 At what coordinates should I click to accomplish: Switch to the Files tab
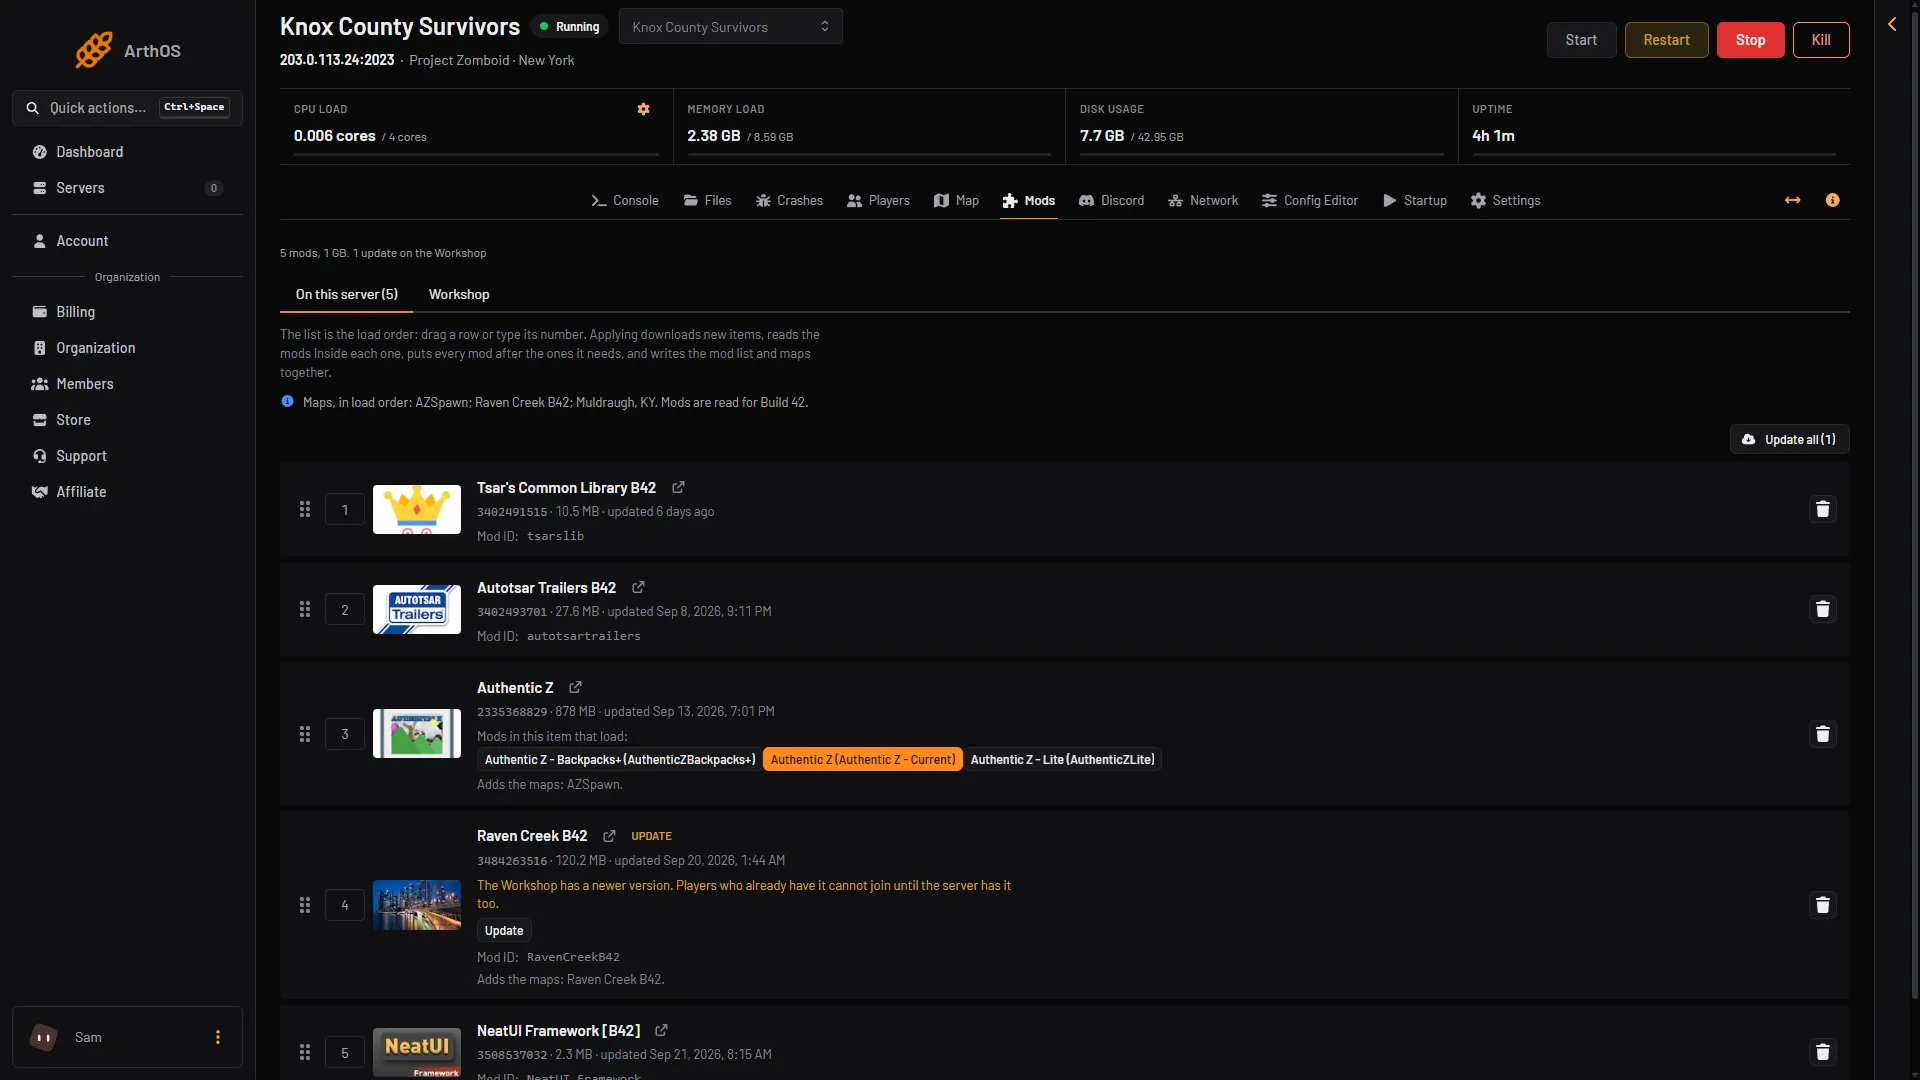pyautogui.click(x=707, y=201)
